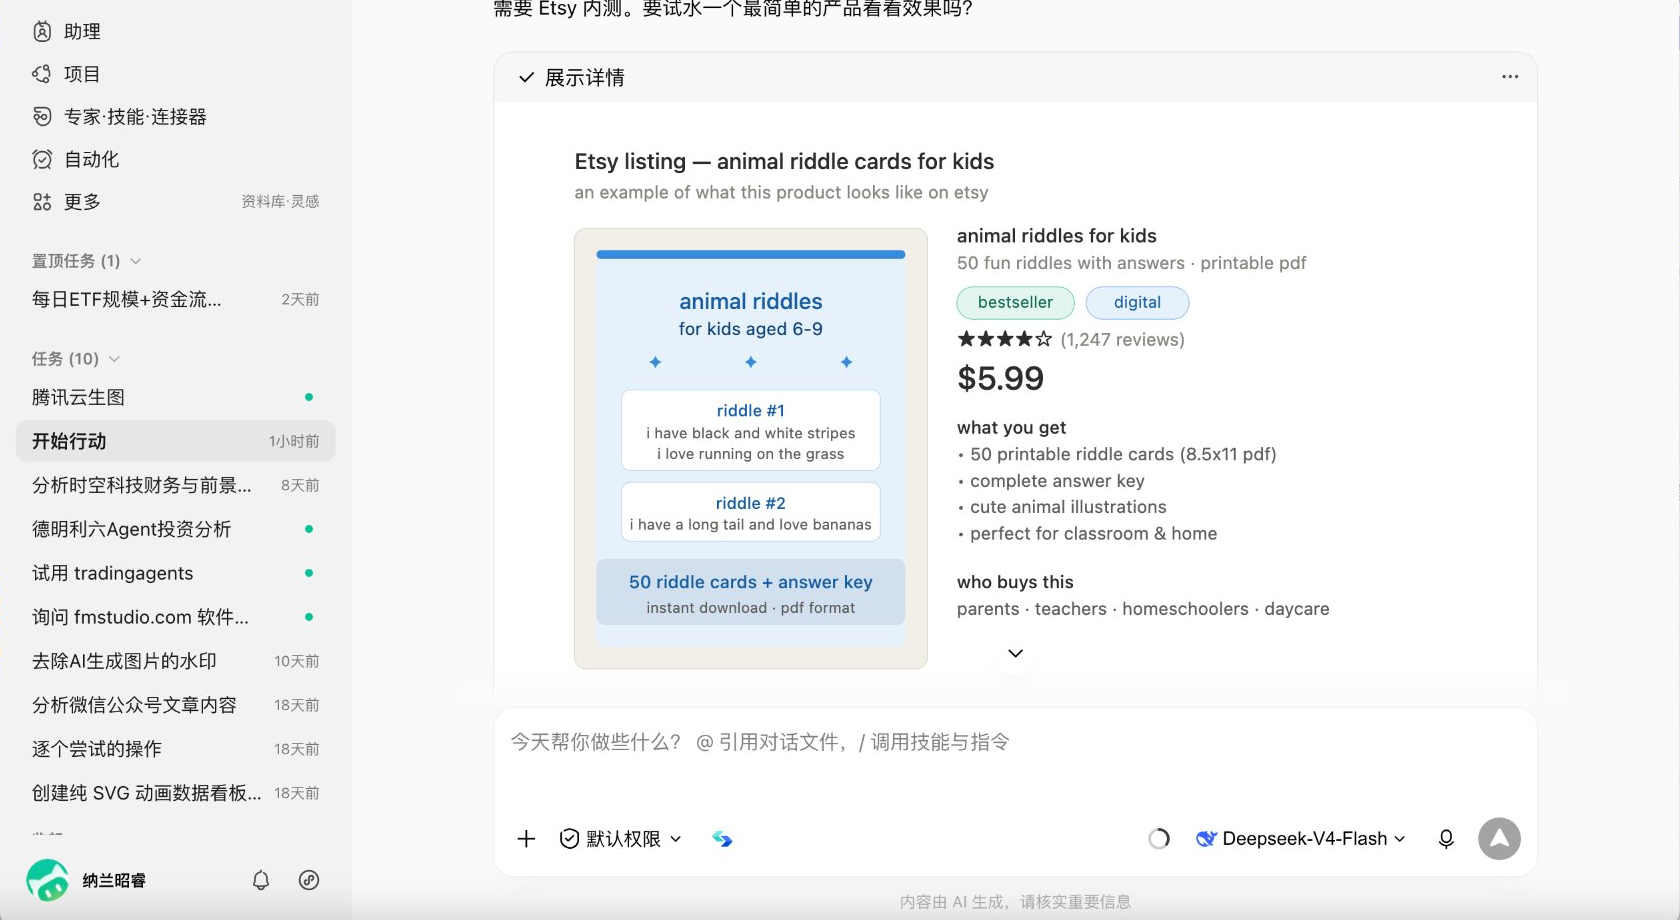Click the 'who buys this' heading
This screenshot has height=920, width=1680.
click(1015, 582)
